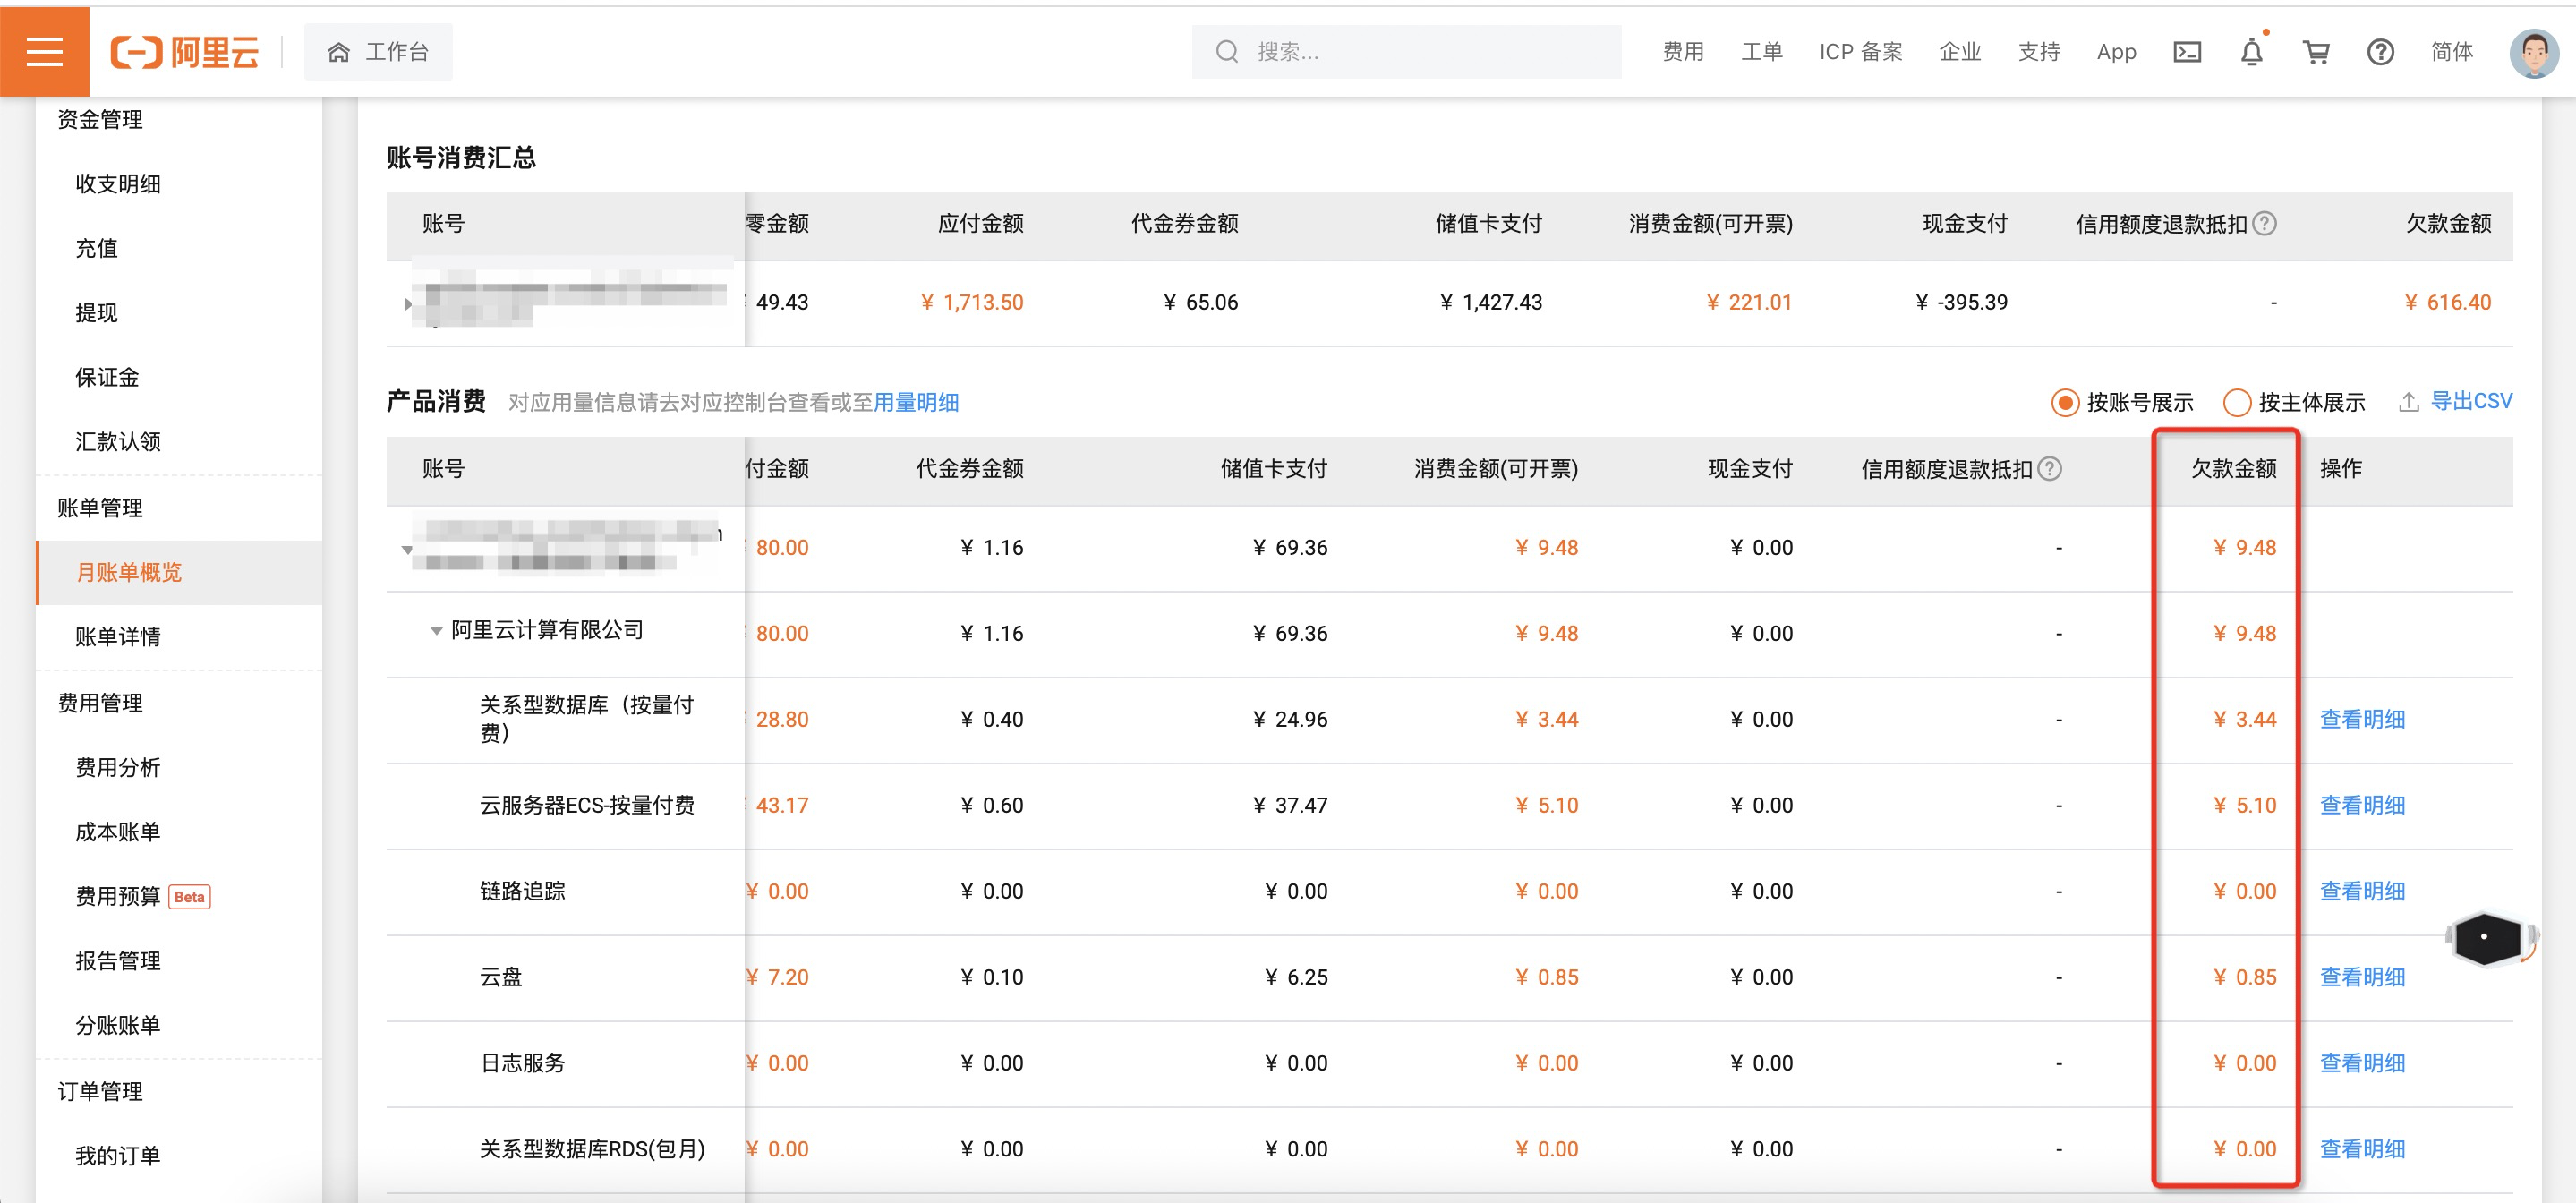Show credit refund deduction tooltip in product table

pos(2049,468)
